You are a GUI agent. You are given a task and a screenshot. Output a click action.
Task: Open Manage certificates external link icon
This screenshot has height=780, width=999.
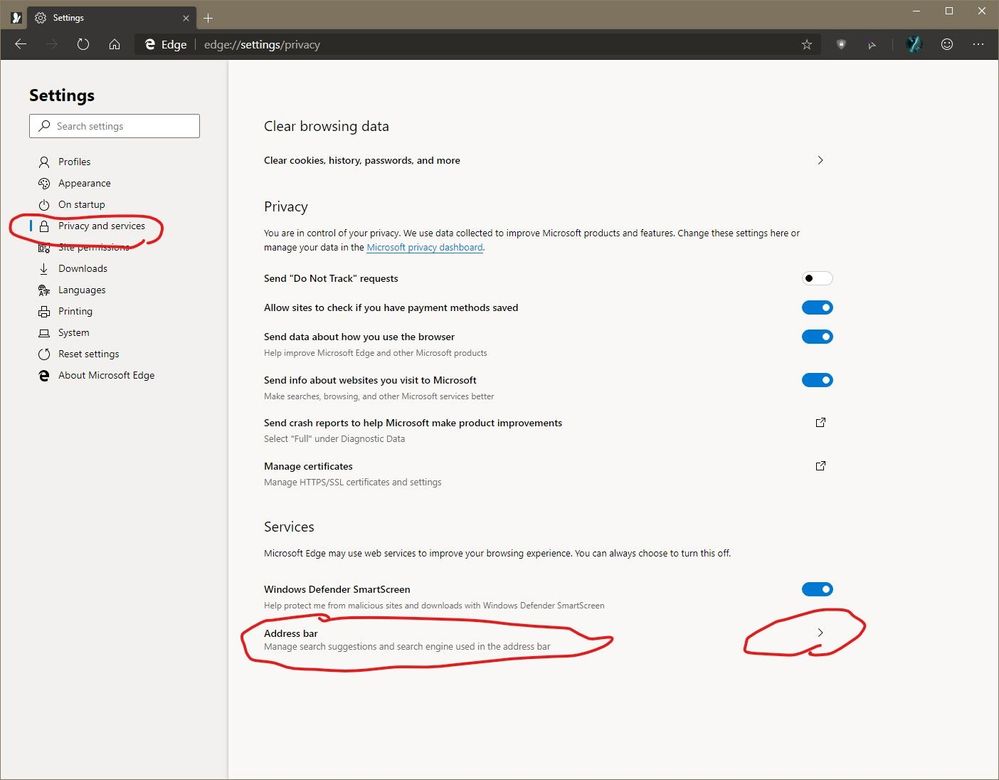[x=821, y=466]
